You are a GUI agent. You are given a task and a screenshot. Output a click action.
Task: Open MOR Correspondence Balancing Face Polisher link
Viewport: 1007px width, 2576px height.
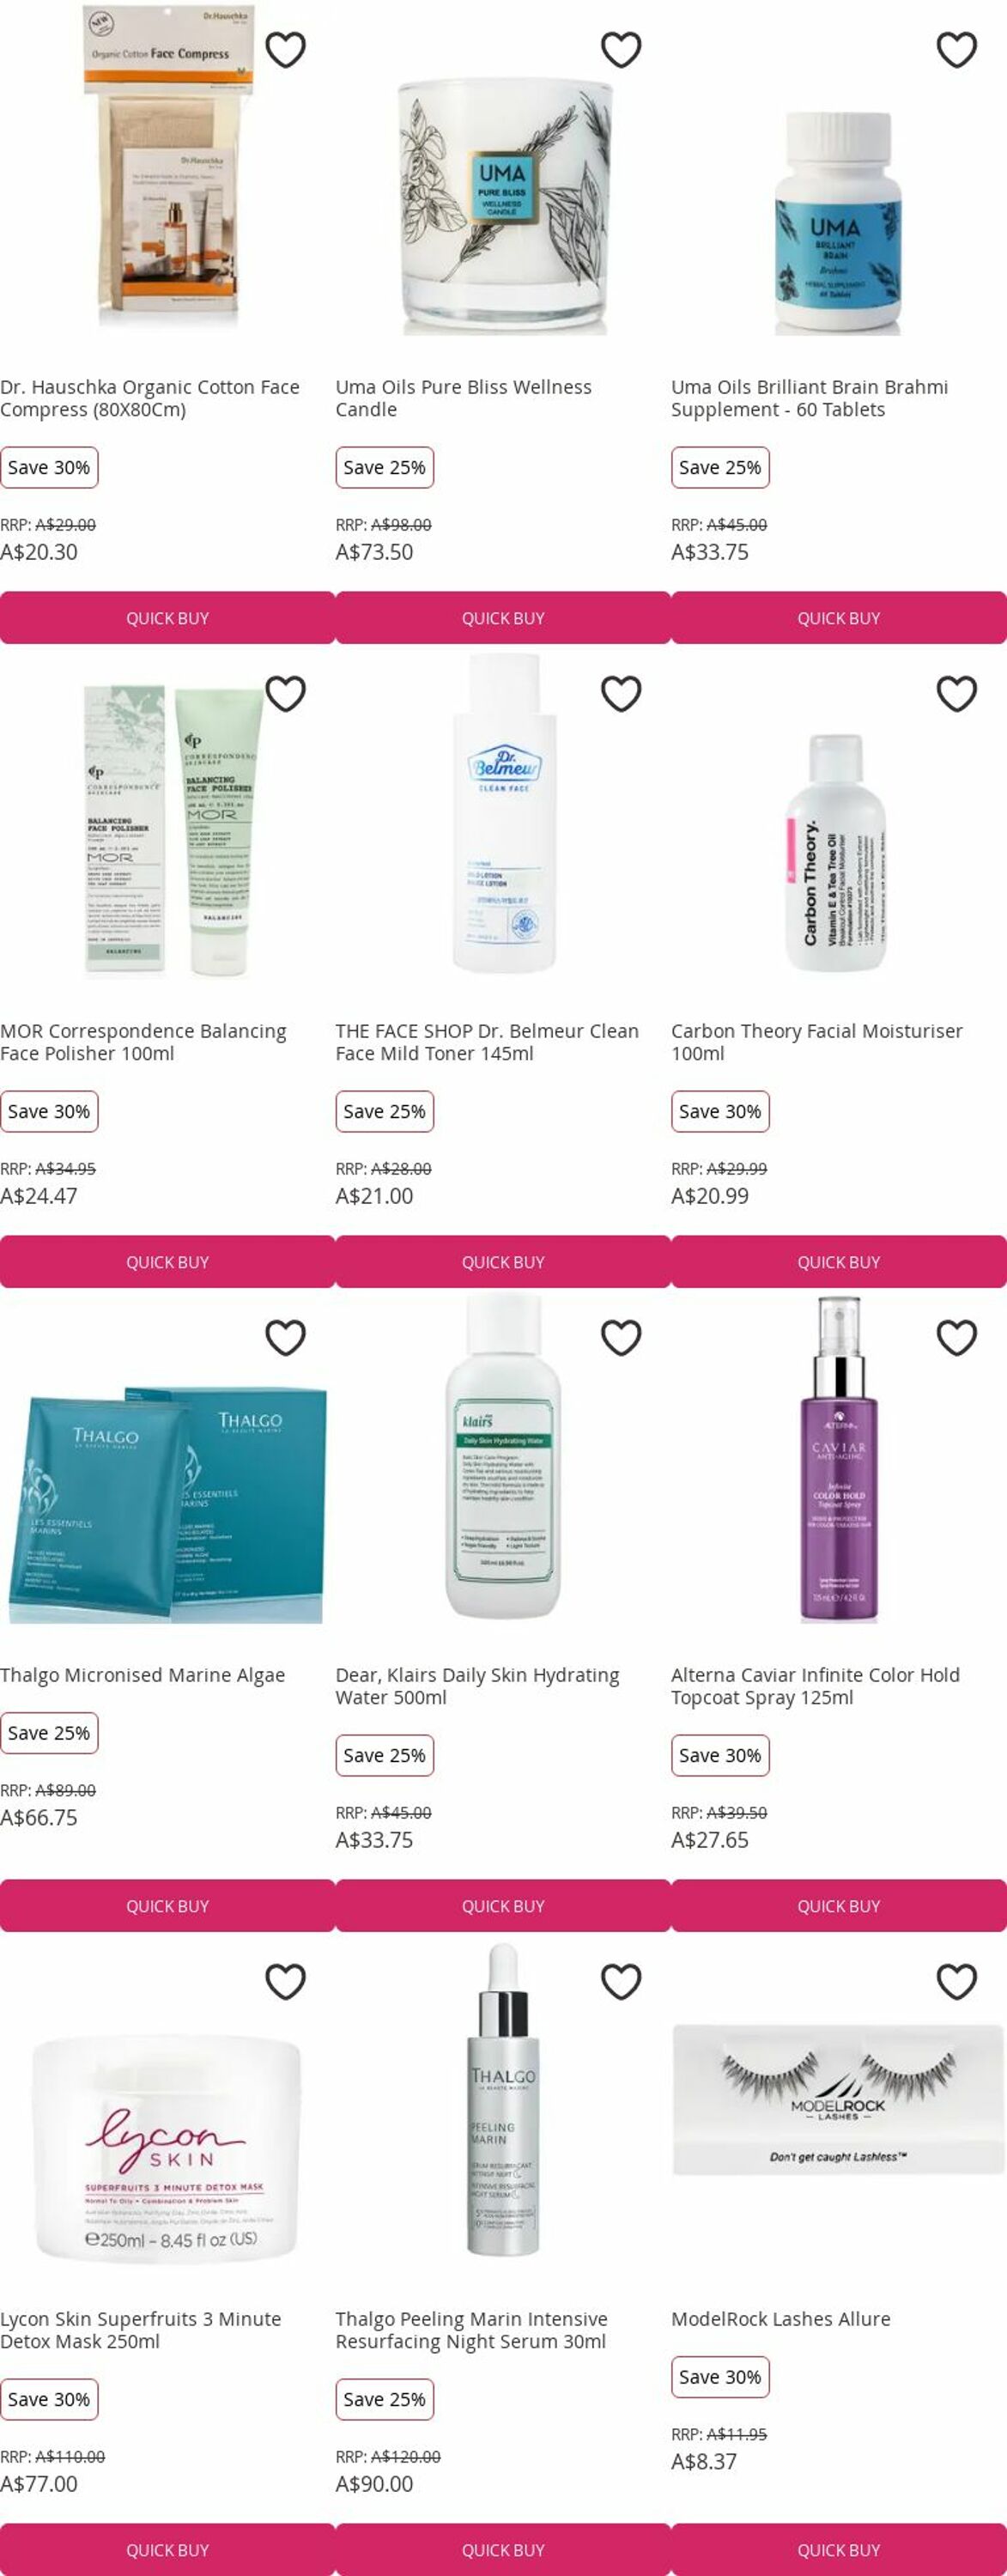pos(143,1042)
